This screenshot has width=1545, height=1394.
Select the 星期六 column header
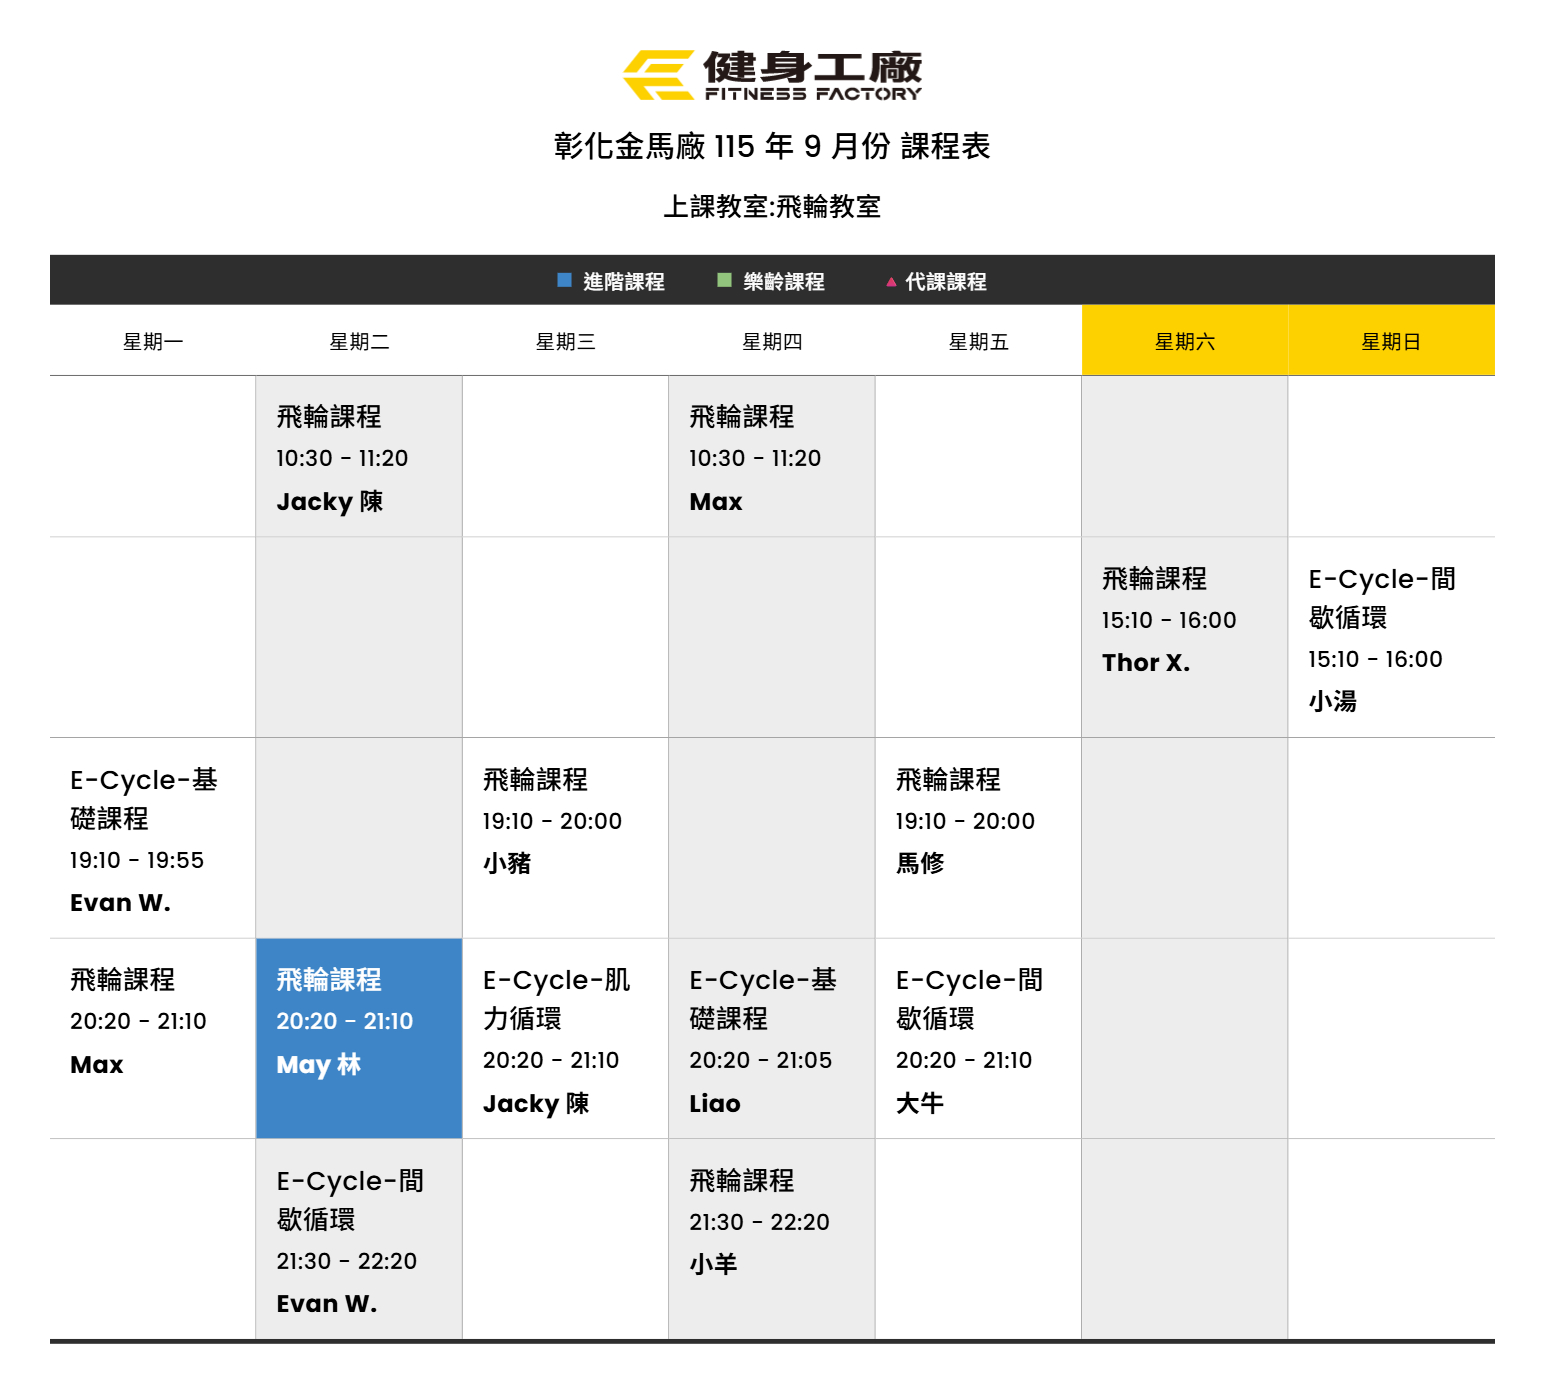1185,341
